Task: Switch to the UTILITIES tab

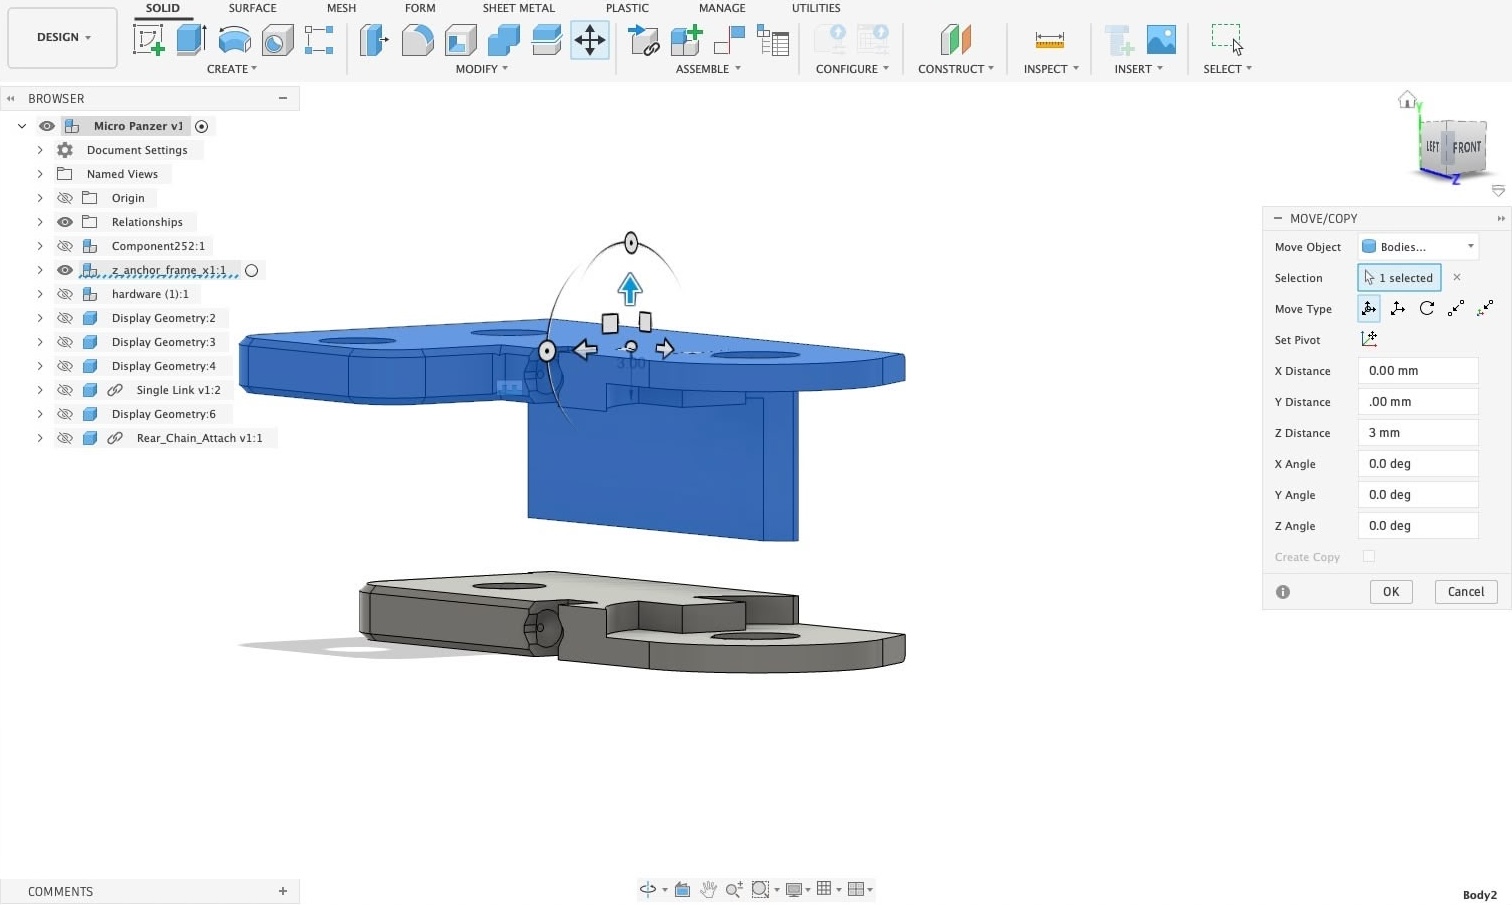Action: tap(816, 8)
